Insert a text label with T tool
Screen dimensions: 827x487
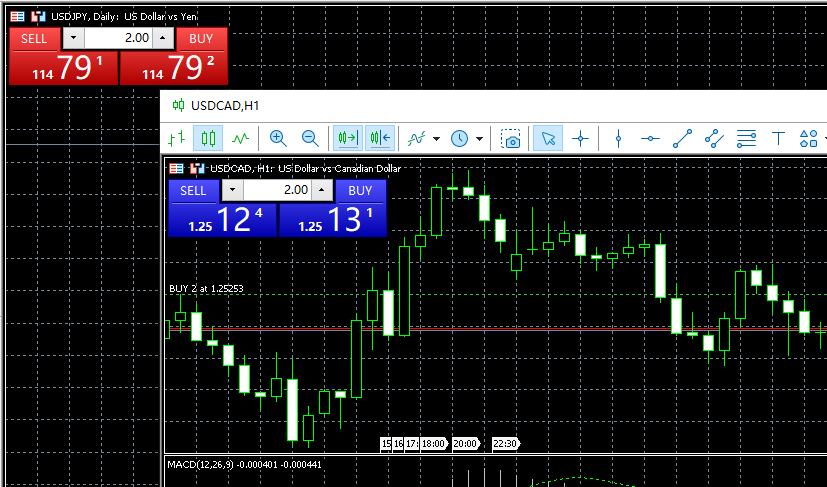tap(778, 139)
